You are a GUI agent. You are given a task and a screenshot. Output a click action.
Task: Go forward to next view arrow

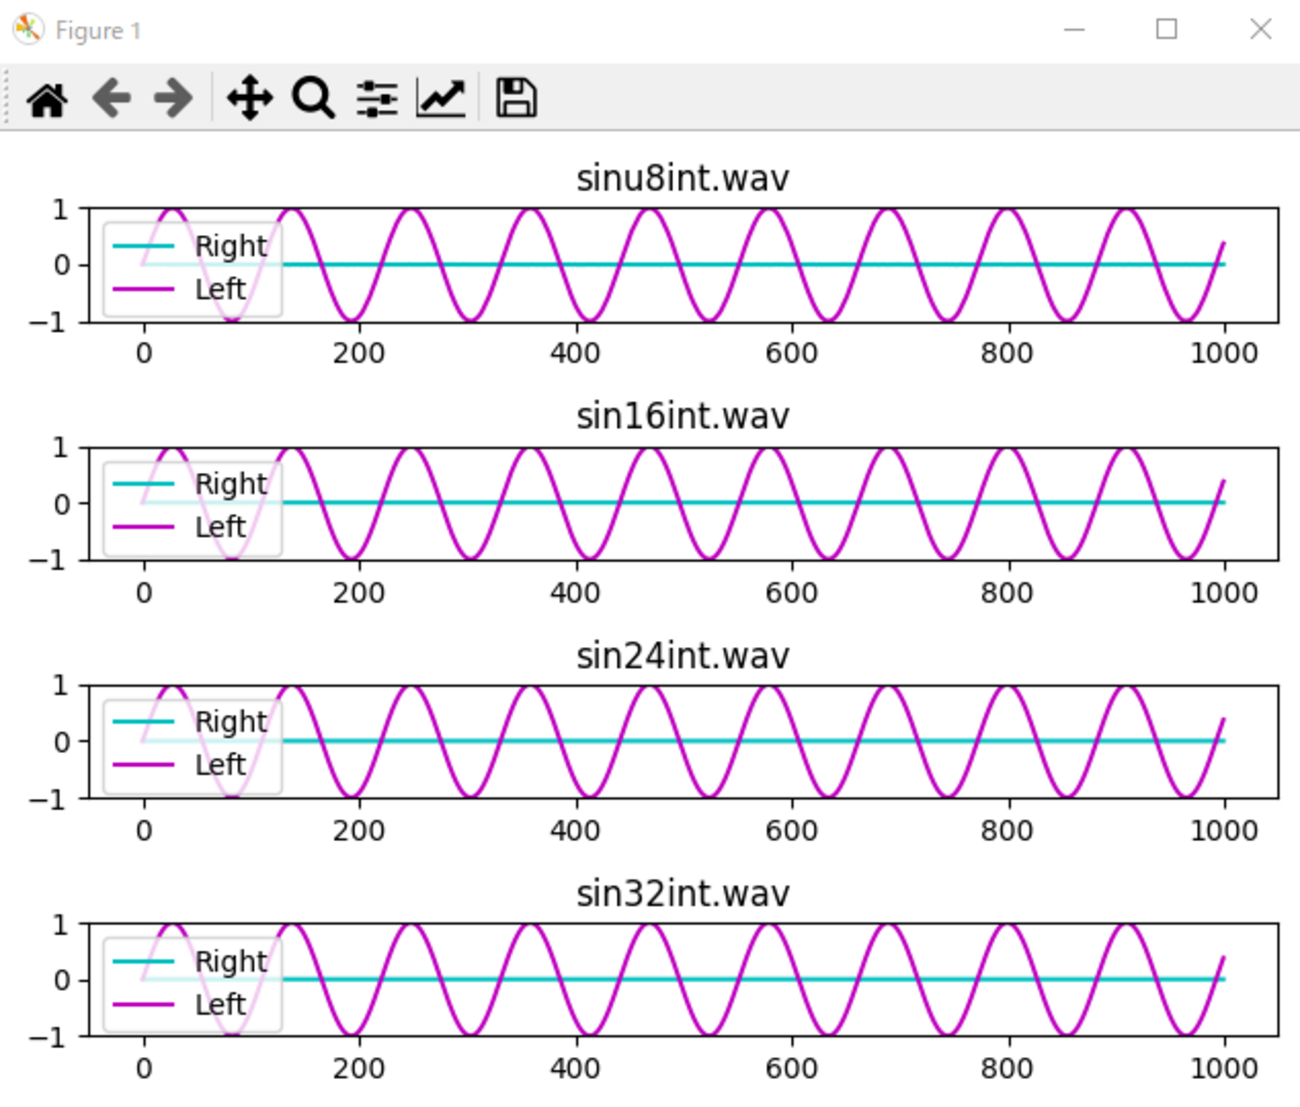pyautogui.click(x=174, y=99)
